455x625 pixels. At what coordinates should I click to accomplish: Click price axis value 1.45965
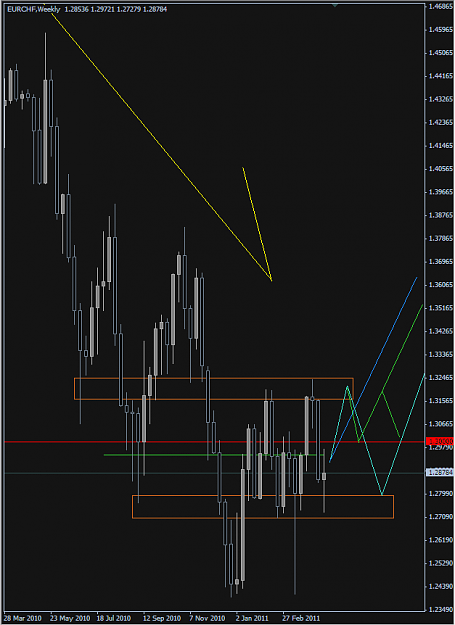click(441, 29)
